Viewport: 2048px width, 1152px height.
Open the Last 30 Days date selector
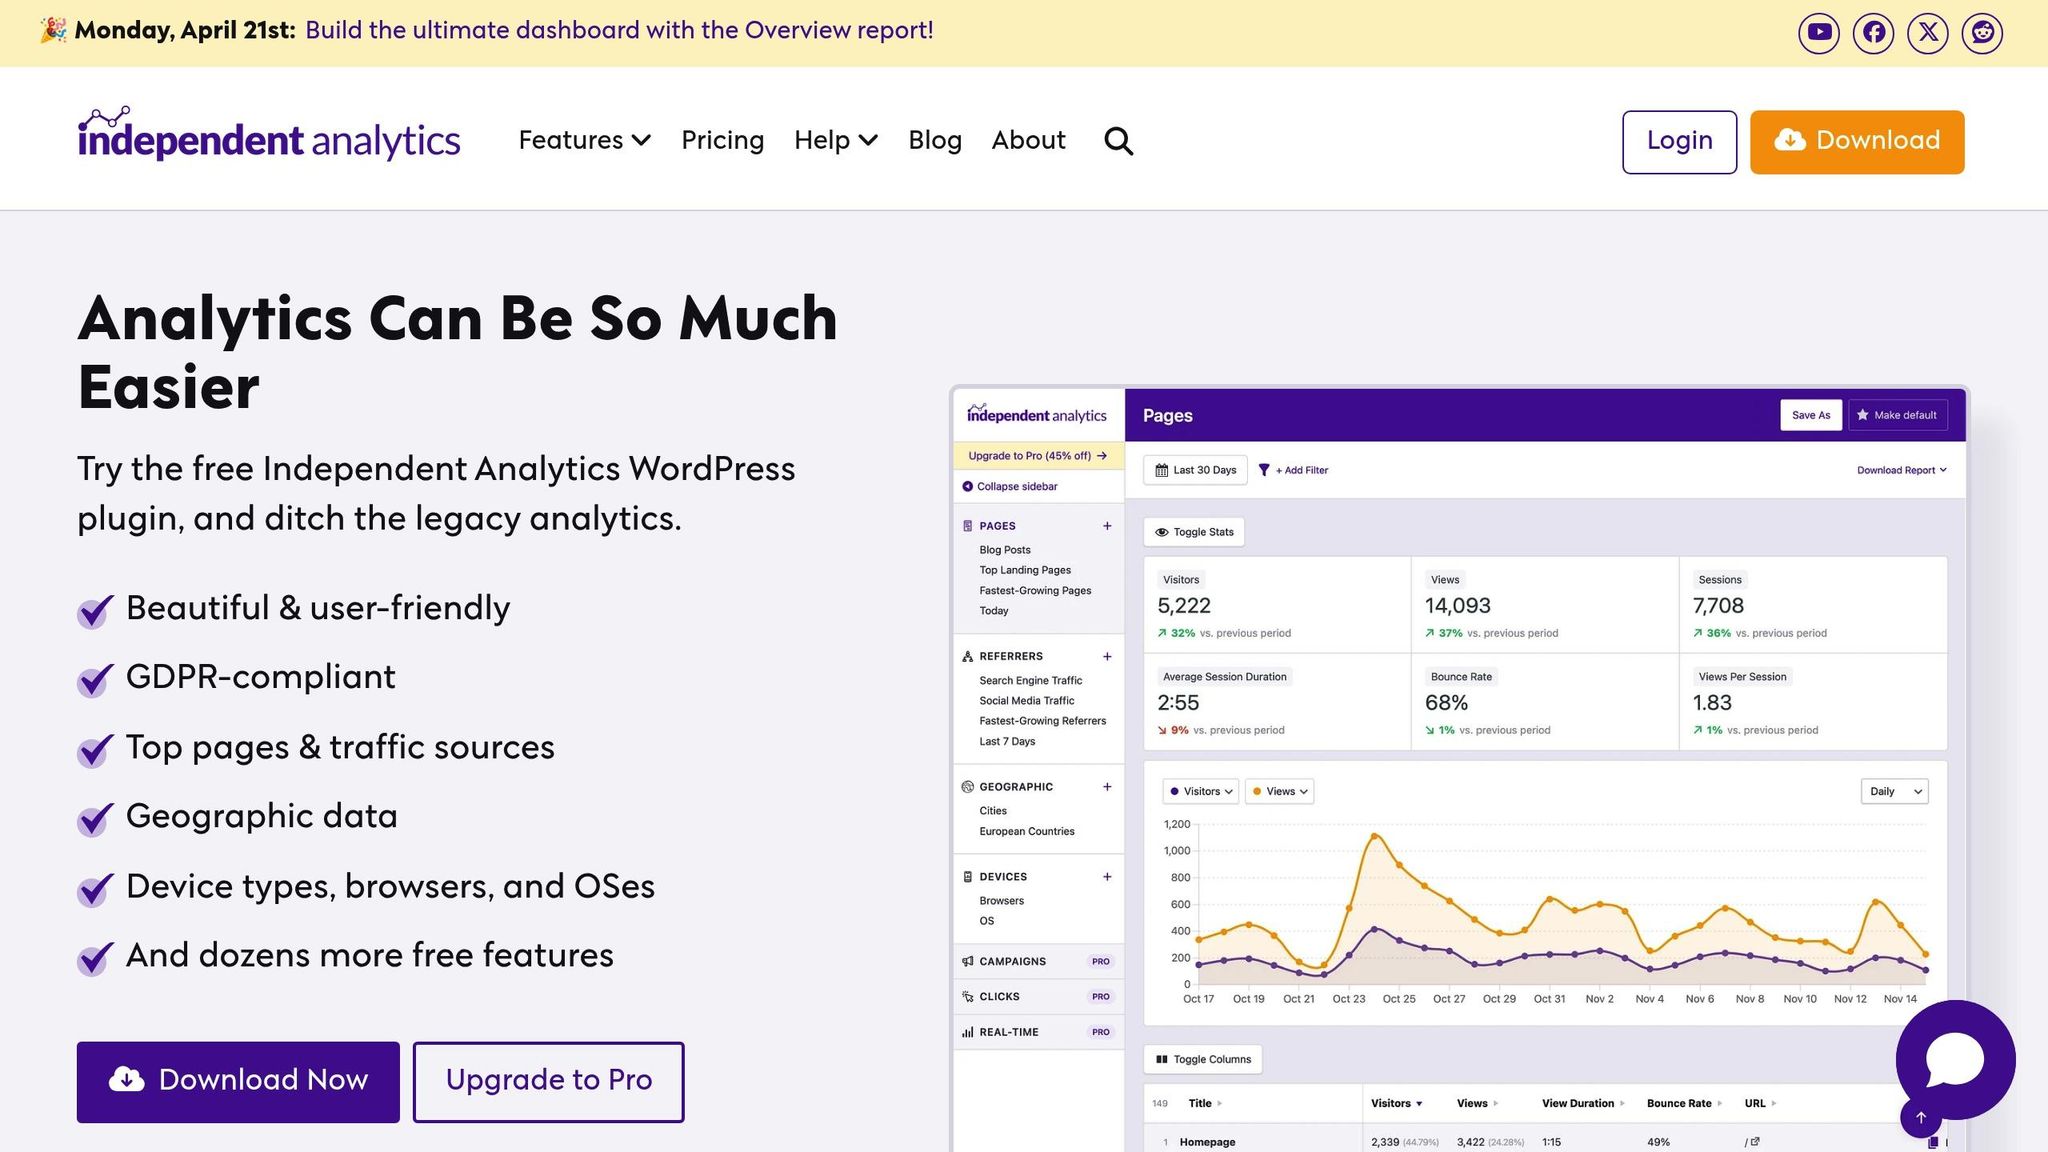pyautogui.click(x=1195, y=470)
